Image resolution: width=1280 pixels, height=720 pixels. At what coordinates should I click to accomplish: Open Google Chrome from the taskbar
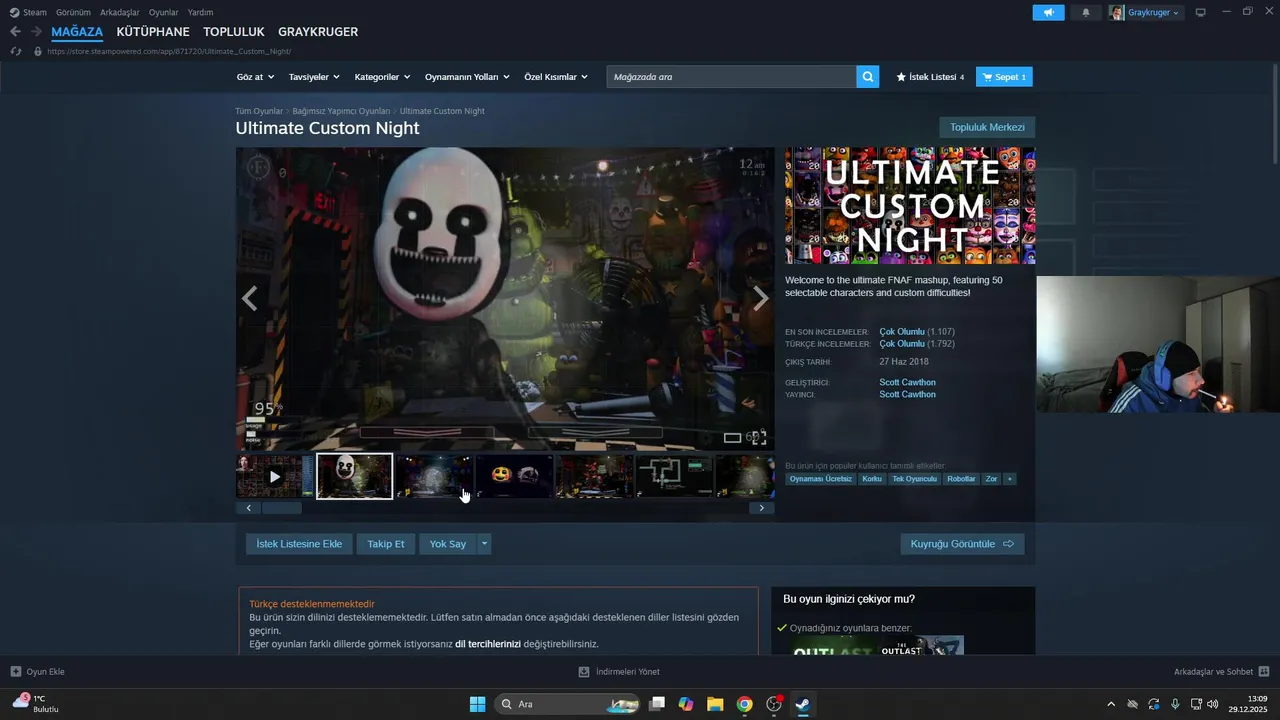click(x=744, y=704)
